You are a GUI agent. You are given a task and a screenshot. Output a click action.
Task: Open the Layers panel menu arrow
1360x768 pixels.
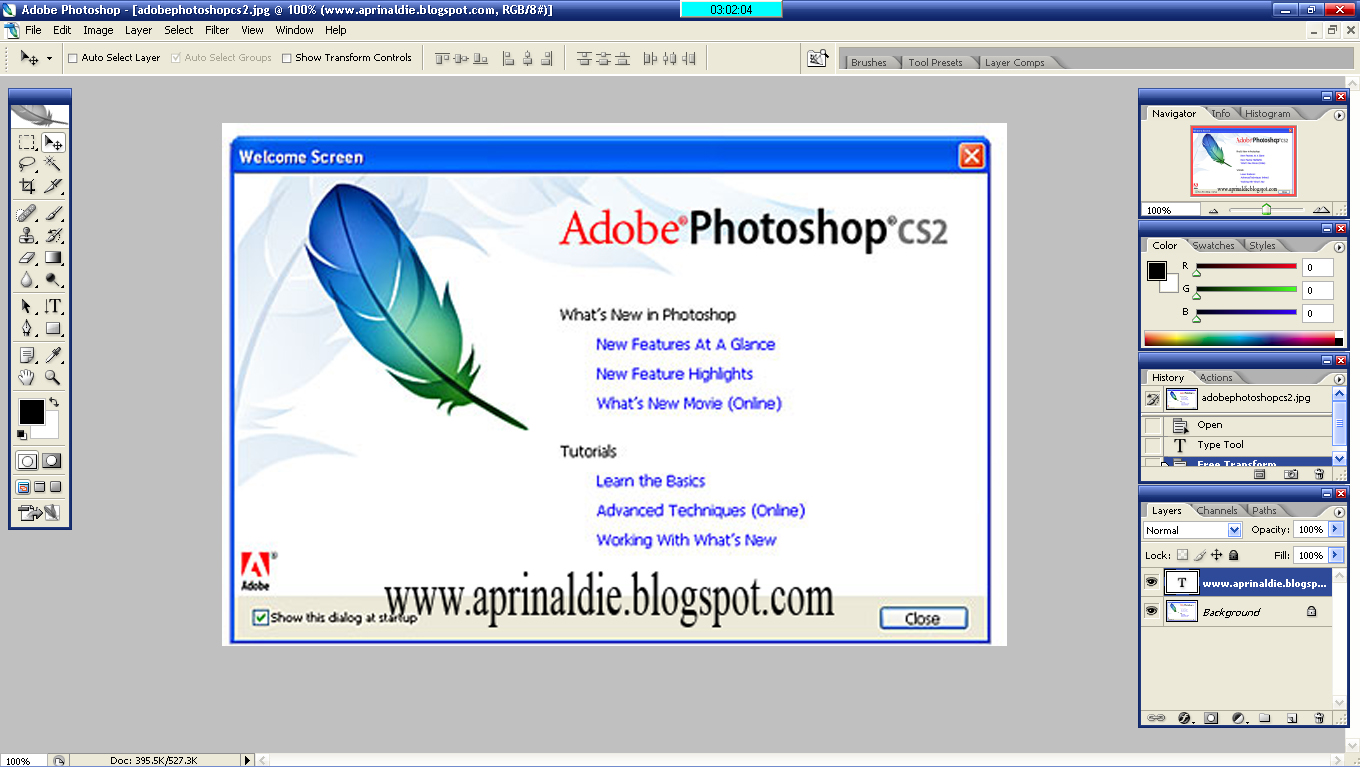pyautogui.click(x=1342, y=510)
